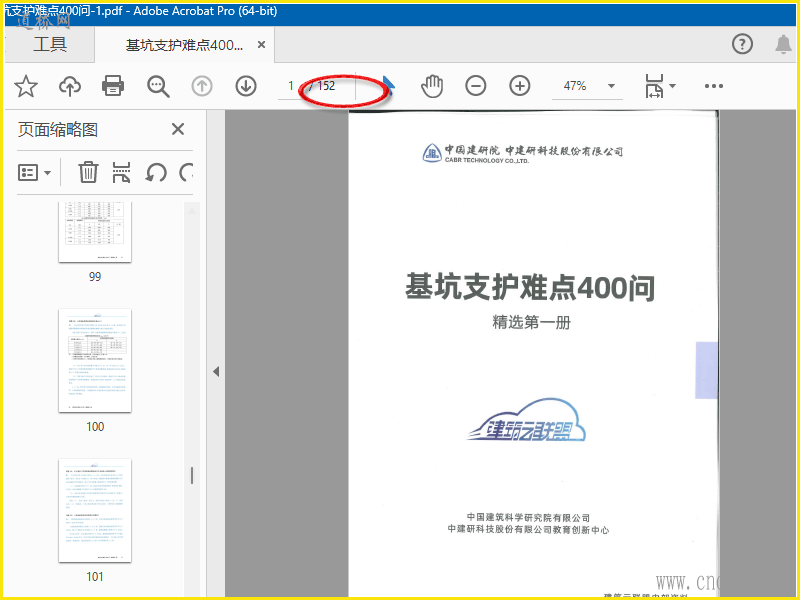Click the print file icon
This screenshot has width=800, height=600.
(113, 86)
